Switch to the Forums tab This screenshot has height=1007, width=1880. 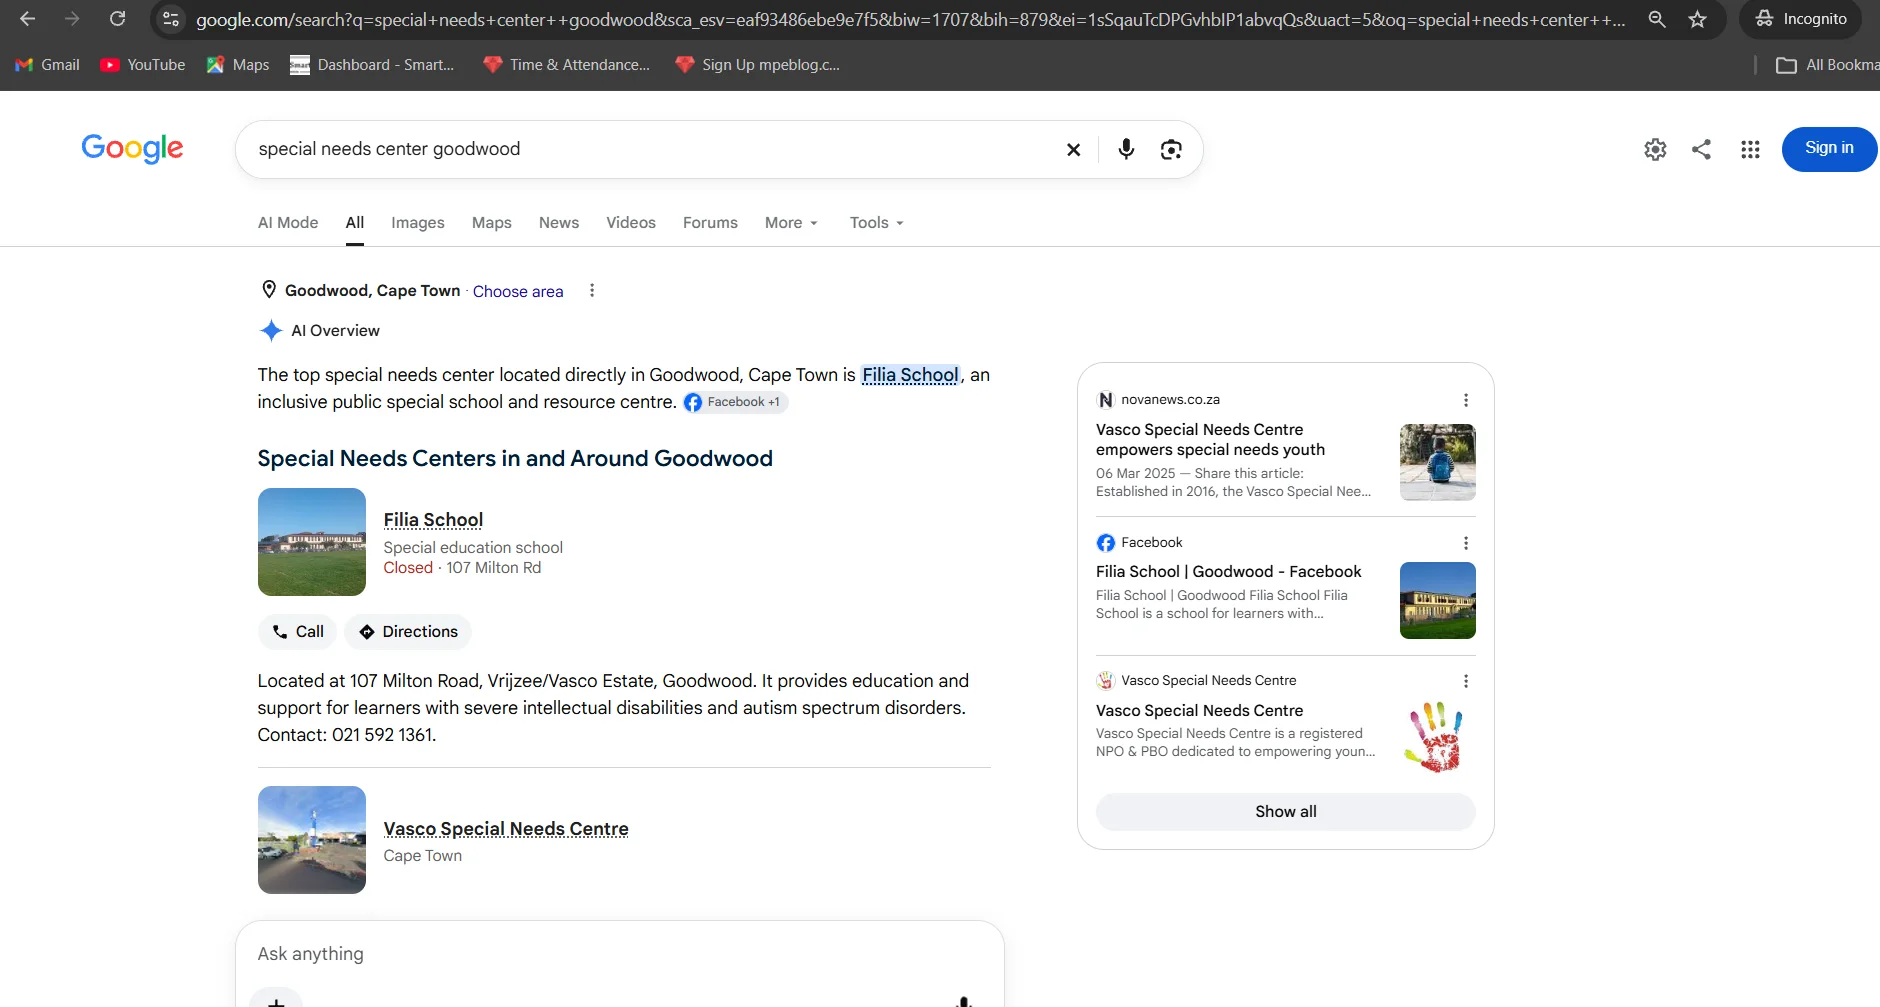coord(710,222)
